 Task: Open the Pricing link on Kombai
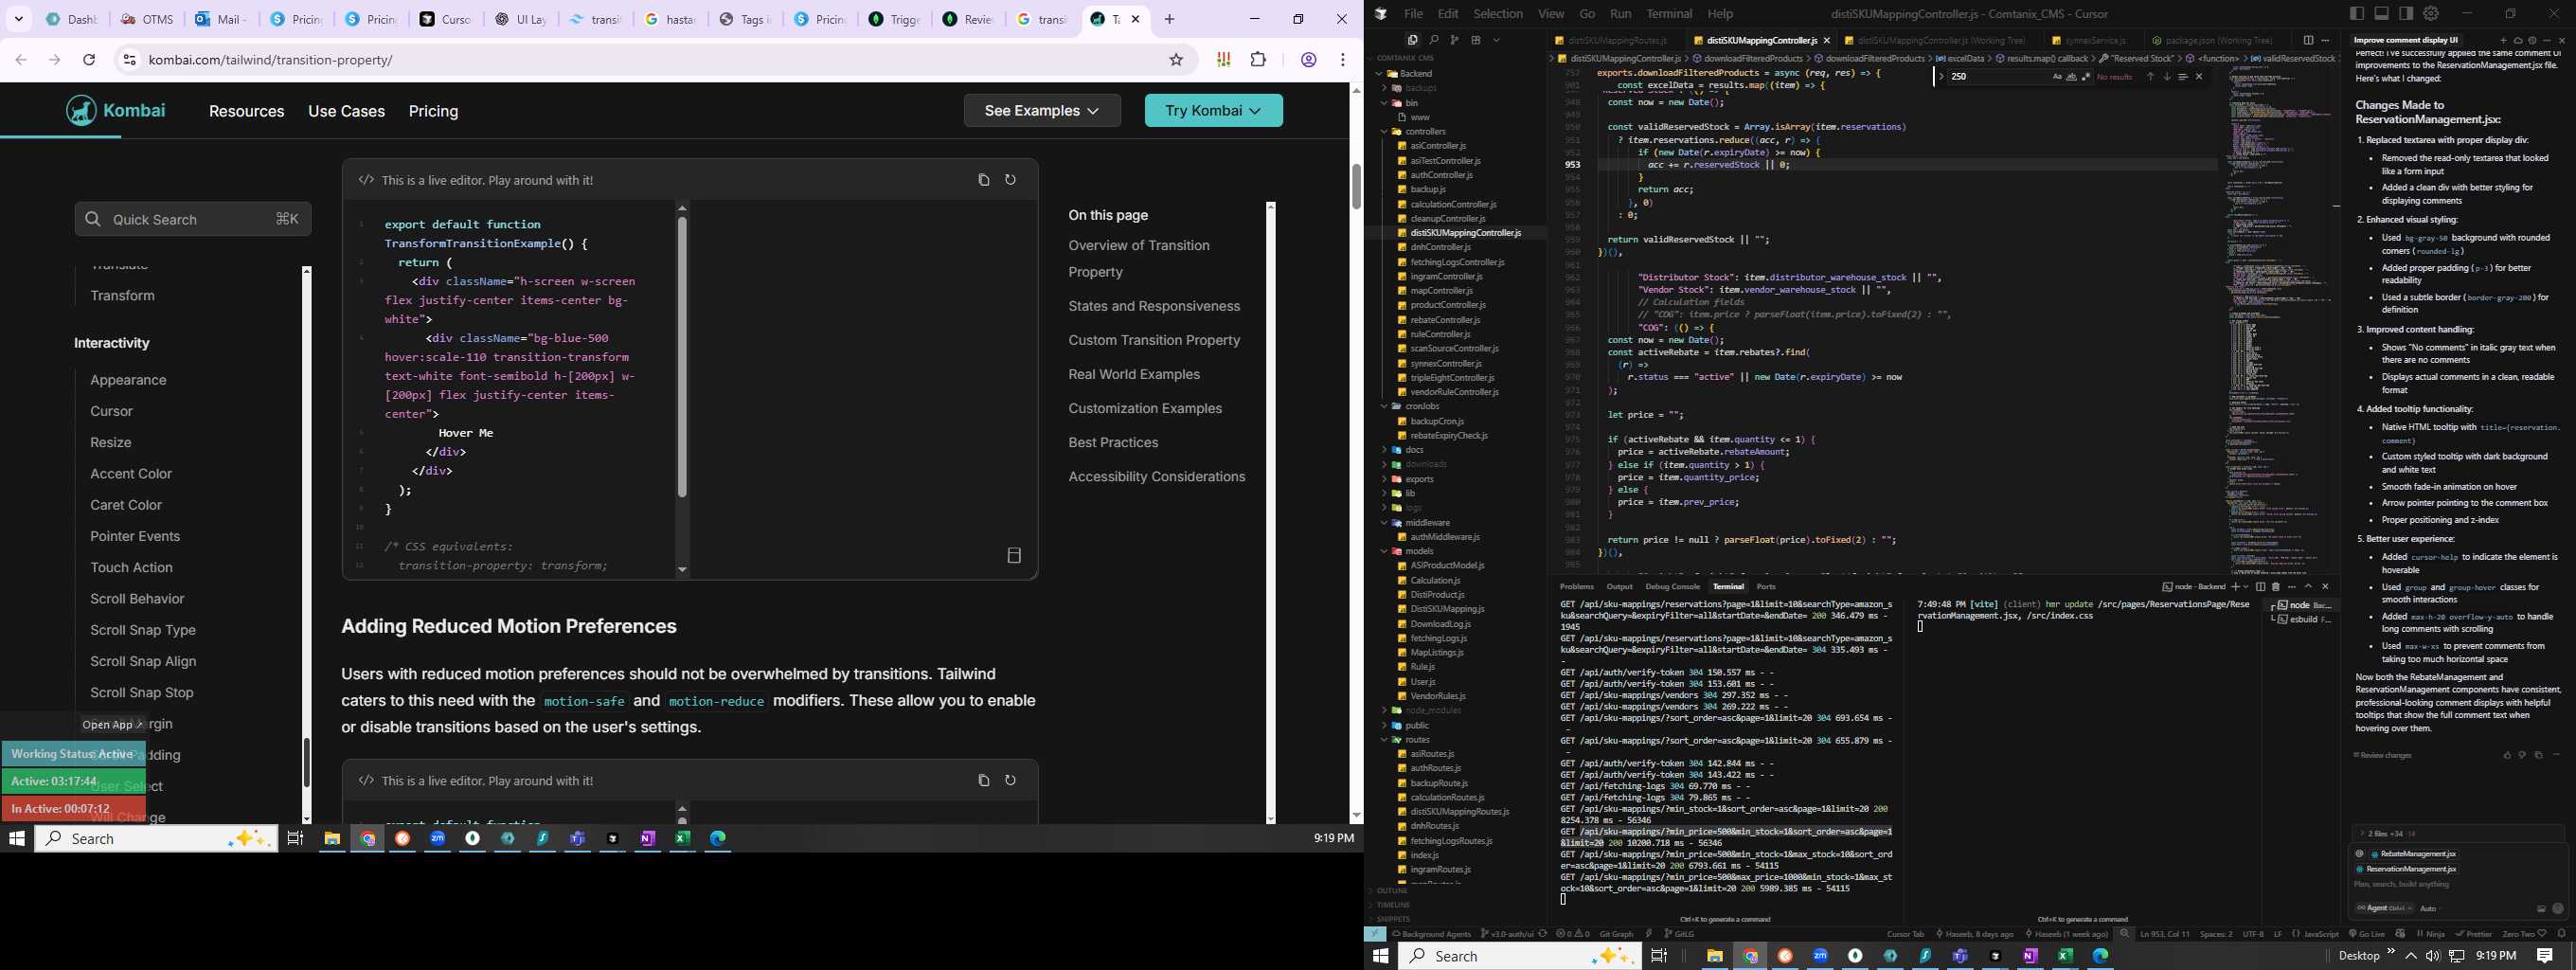pyautogui.click(x=433, y=111)
